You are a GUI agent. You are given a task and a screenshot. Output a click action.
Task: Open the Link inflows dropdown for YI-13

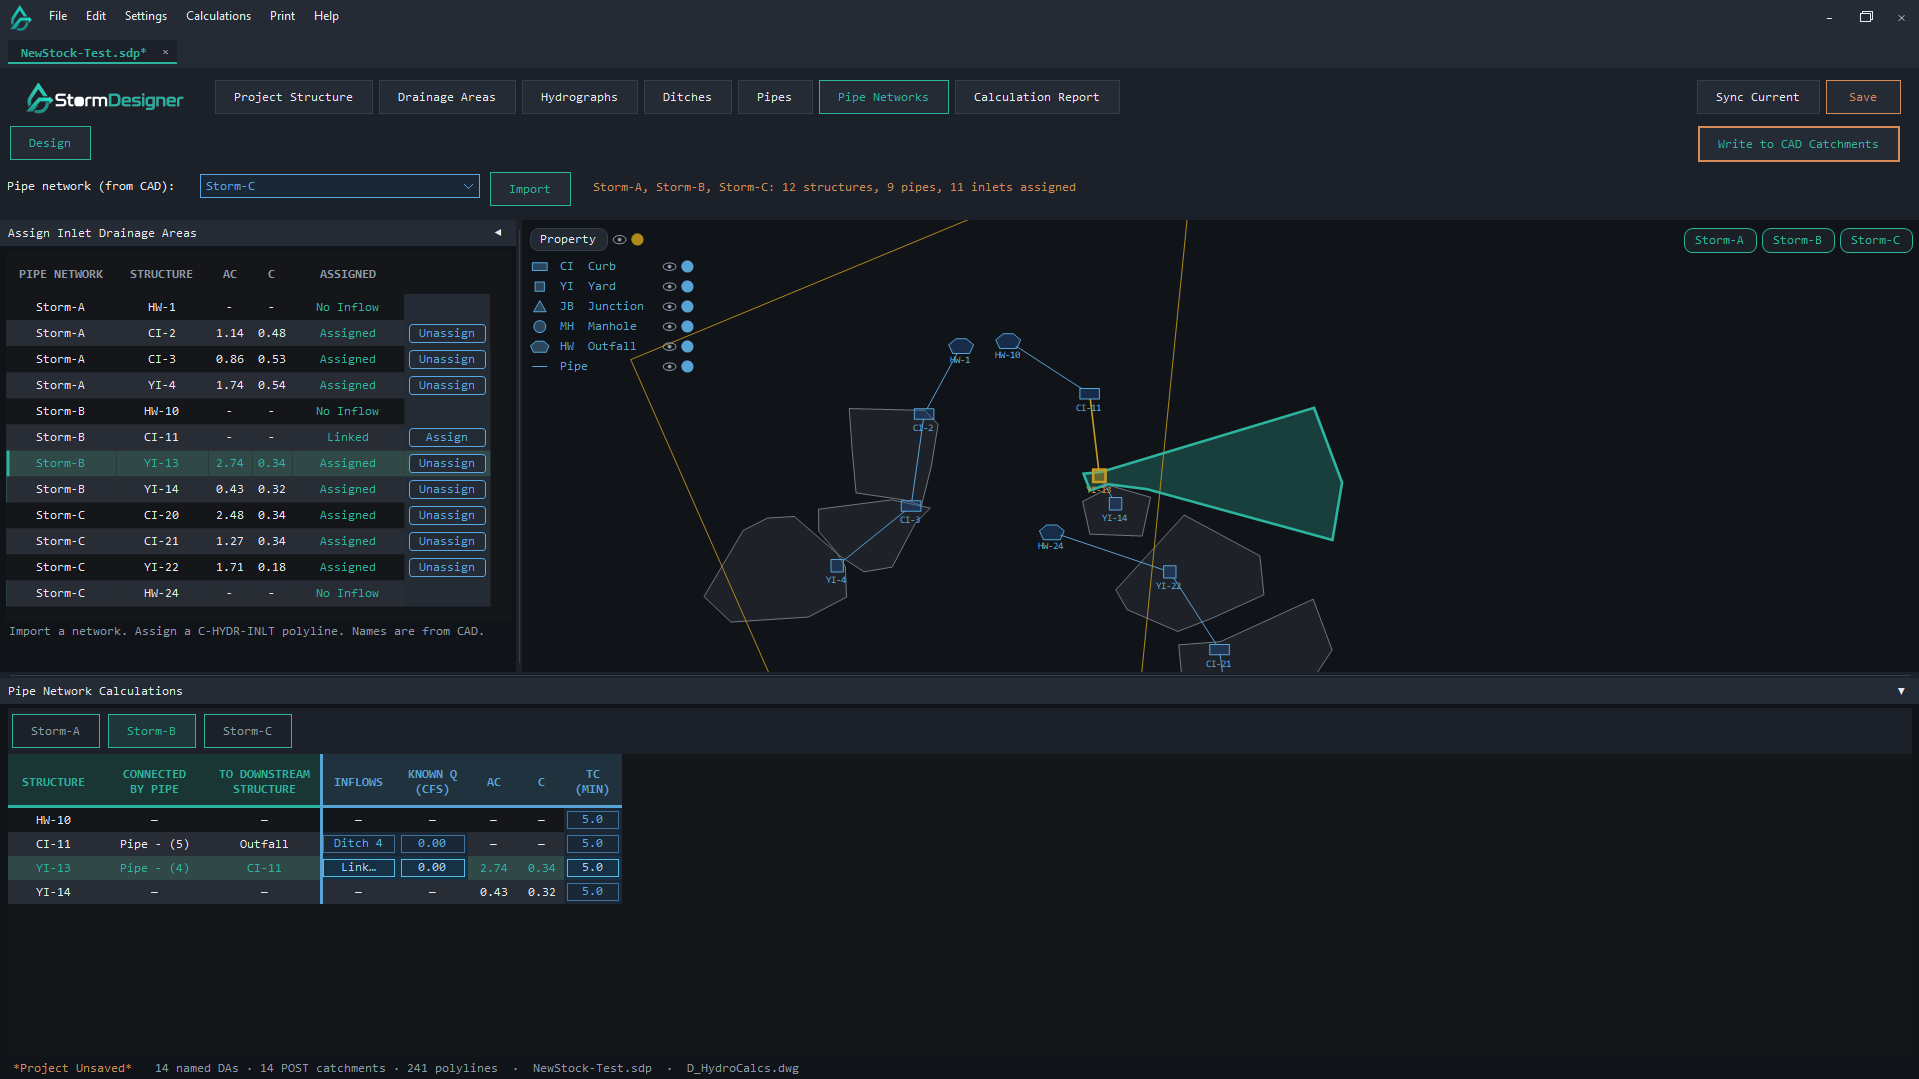tap(358, 868)
